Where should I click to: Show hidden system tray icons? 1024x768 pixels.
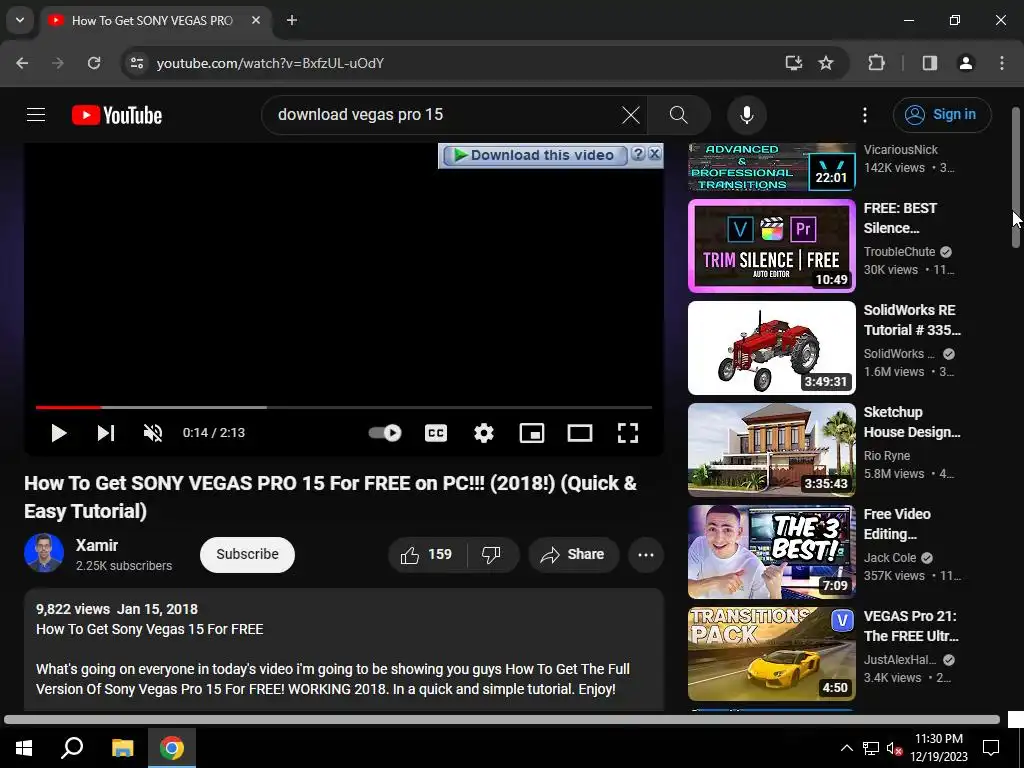[846, 748]
